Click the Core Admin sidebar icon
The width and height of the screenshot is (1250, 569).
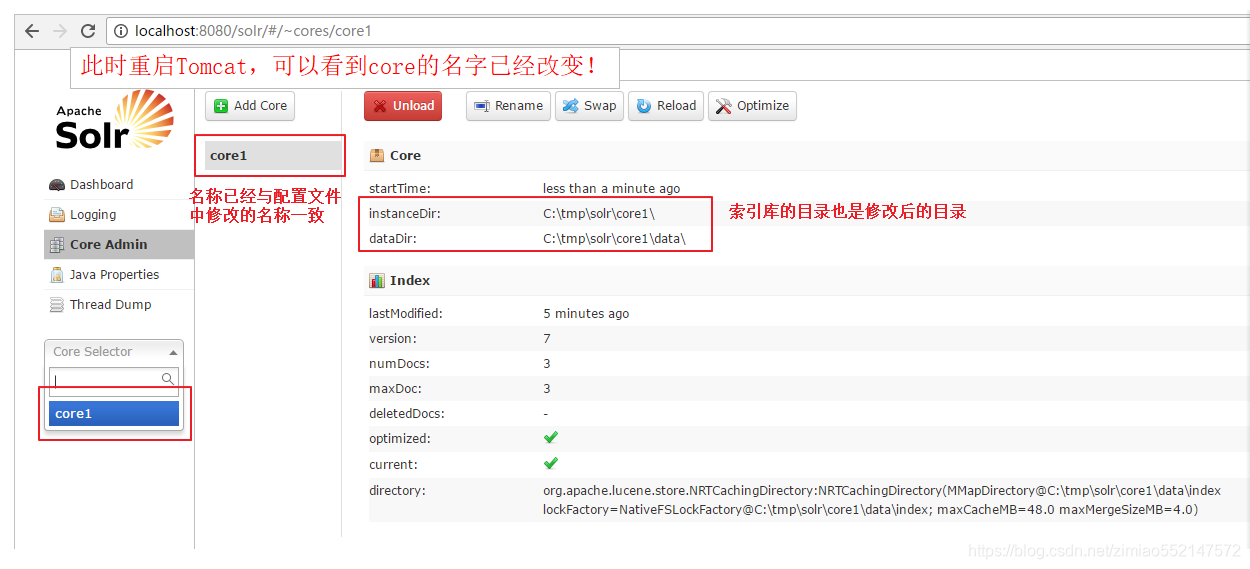pyautogui.click(x=57, y=245)
